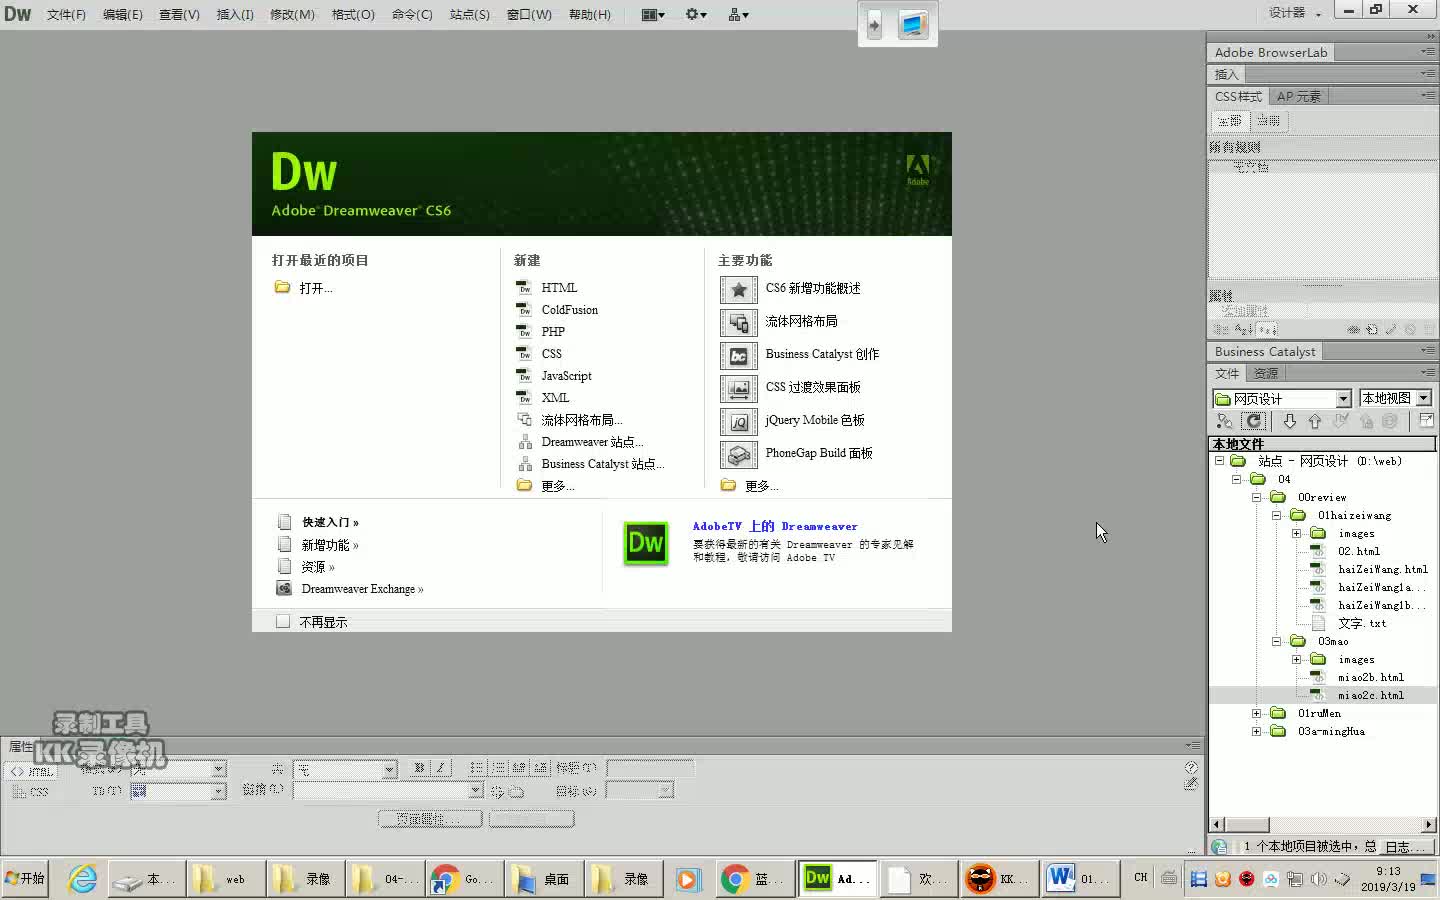The width and height of the screenshot is (1440, 900).
Task: Open the 设计器 workspace switcher
Action: (1295, 13)
